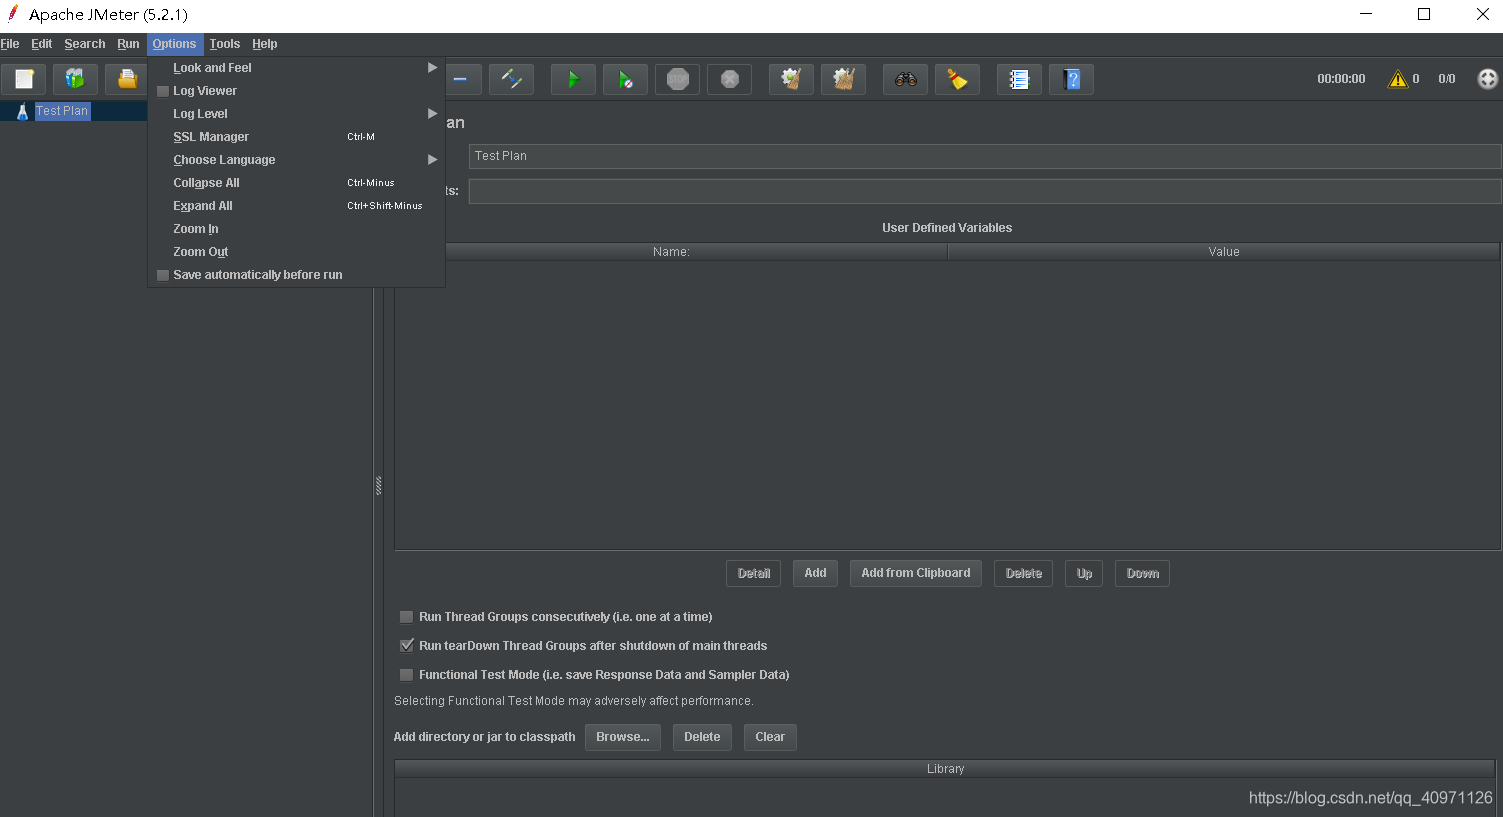Click the warning triangle log icon
Screen dimensions: 1503x817
[1398, 79]
